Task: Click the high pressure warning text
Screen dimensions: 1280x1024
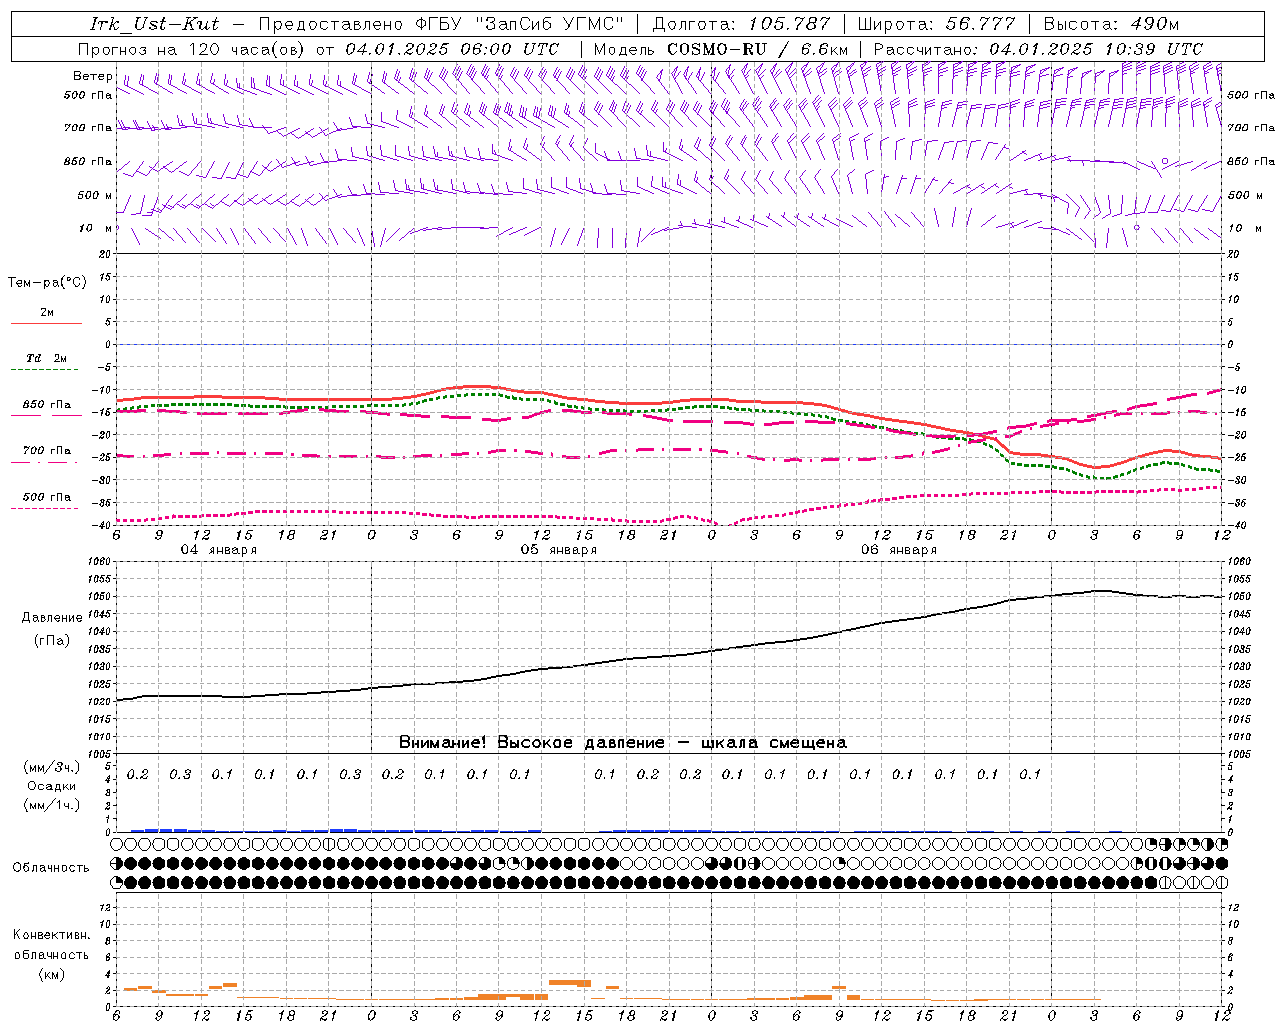Action: click(x=622, y=742)
